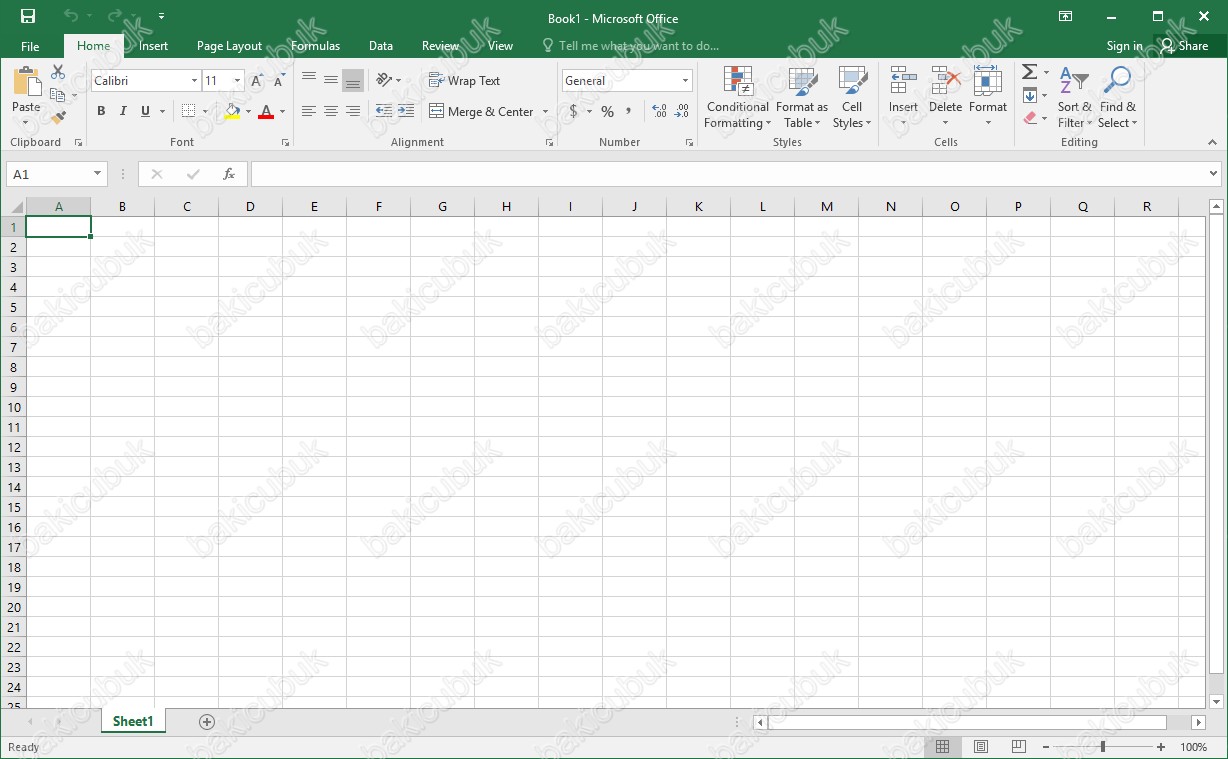Switch to Page Layout view in status bar
The image size is (1228, 759).
[981, 747]
